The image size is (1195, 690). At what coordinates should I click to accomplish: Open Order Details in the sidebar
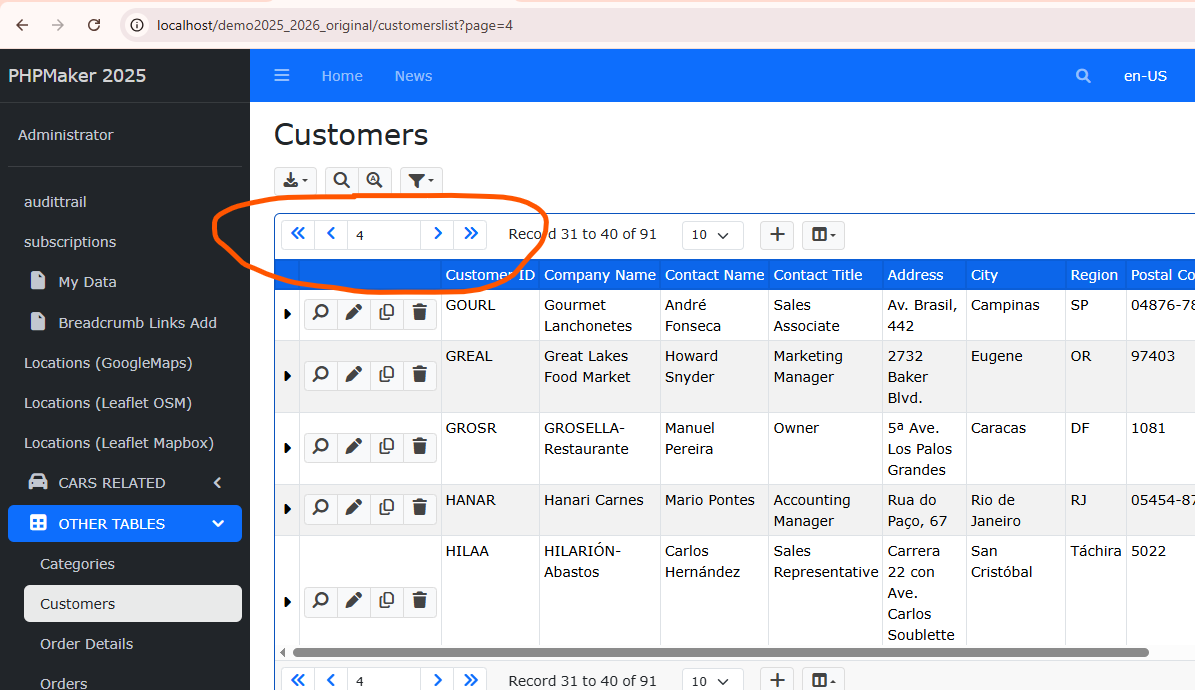(87, 644)
